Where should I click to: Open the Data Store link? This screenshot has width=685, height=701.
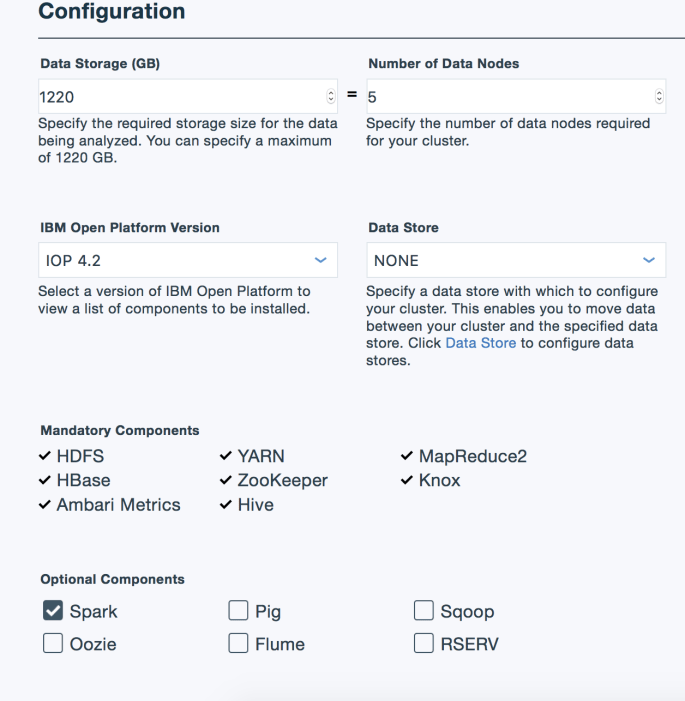481,343
